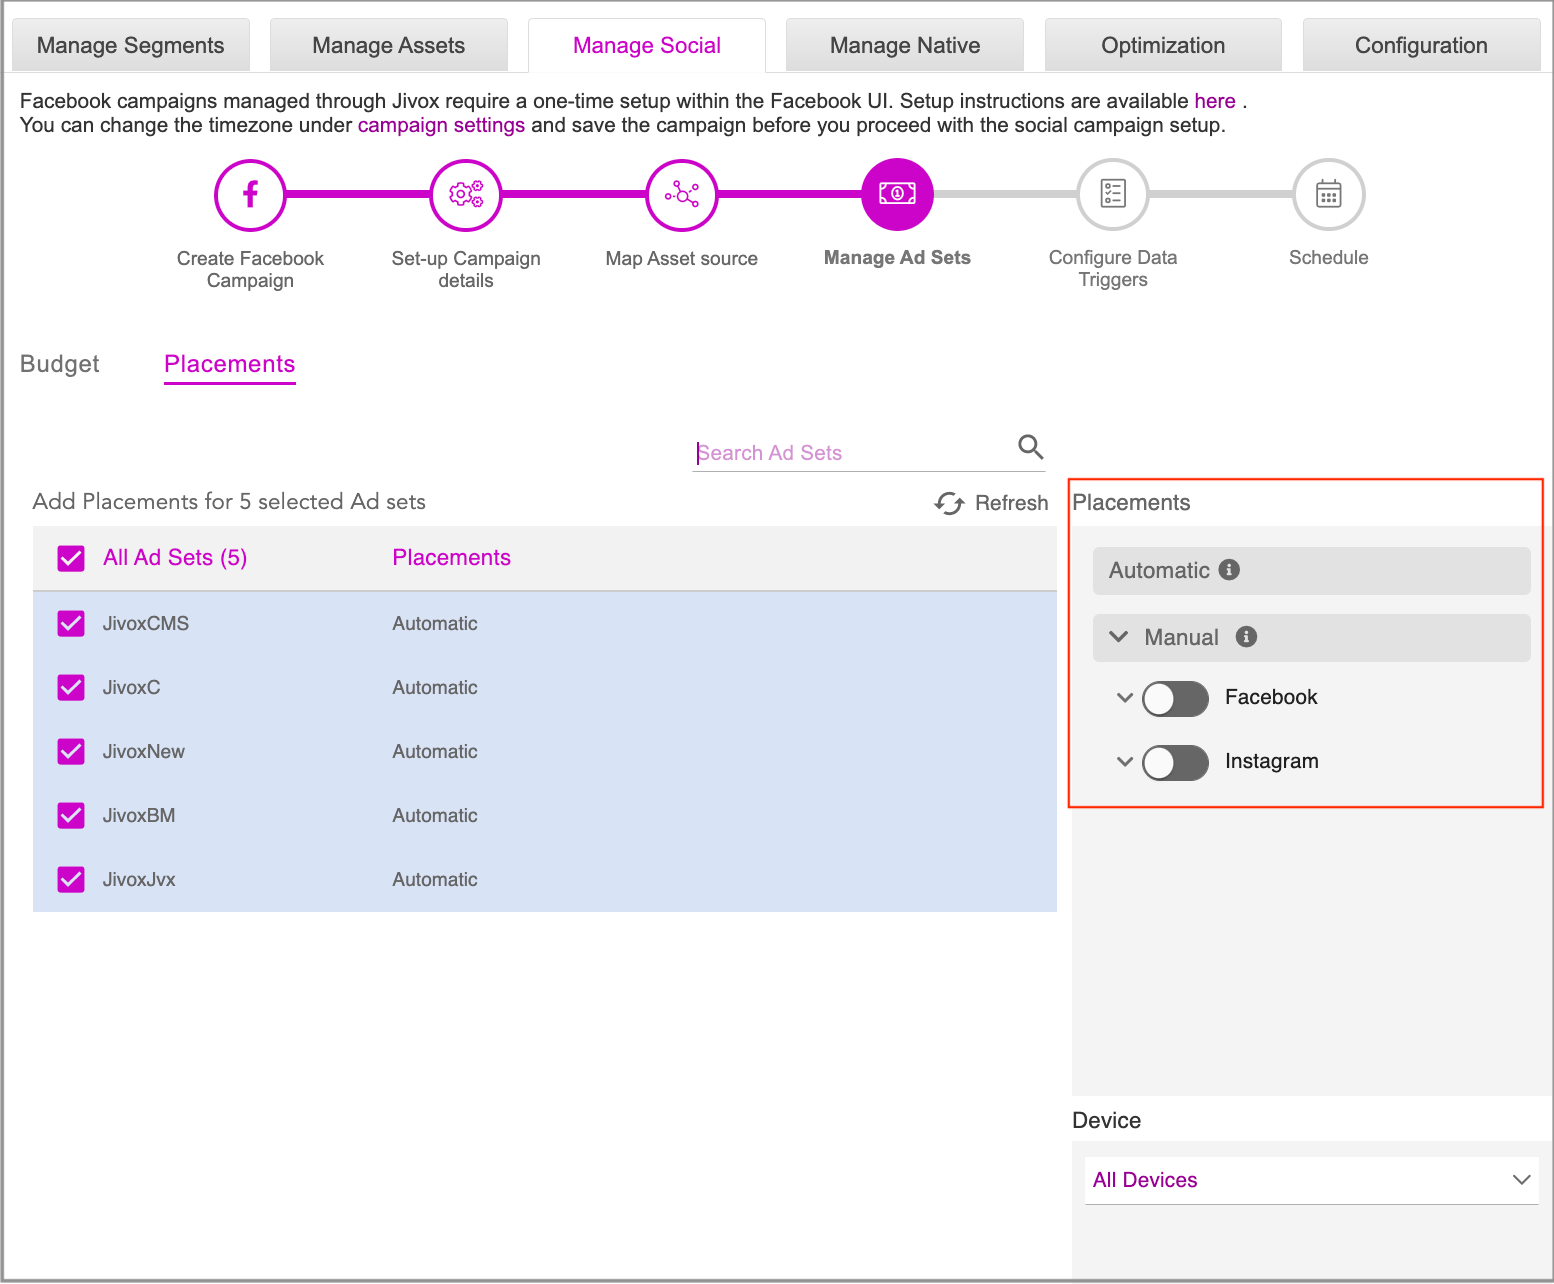Click the Manage Ad Sets money icon
The image size is (1554, 1284).
(897, 194)
